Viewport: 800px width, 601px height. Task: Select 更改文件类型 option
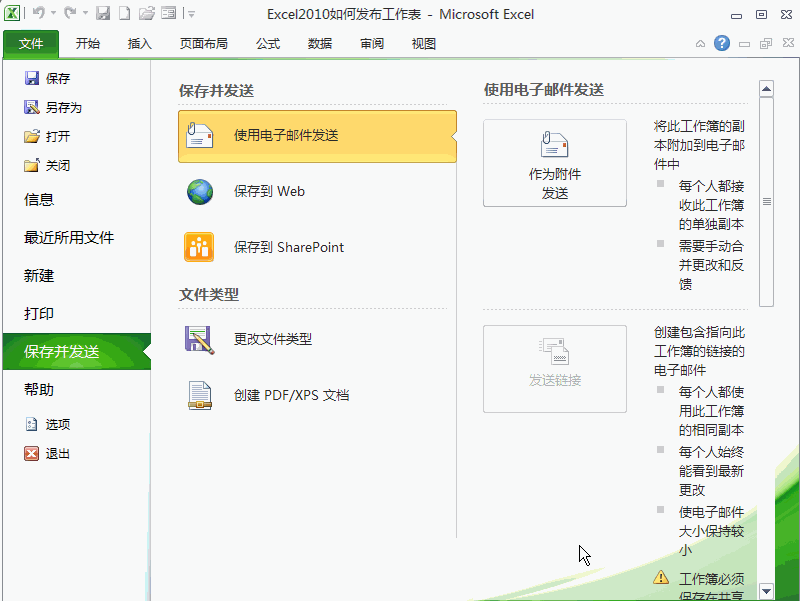click(x=317, y=339)
